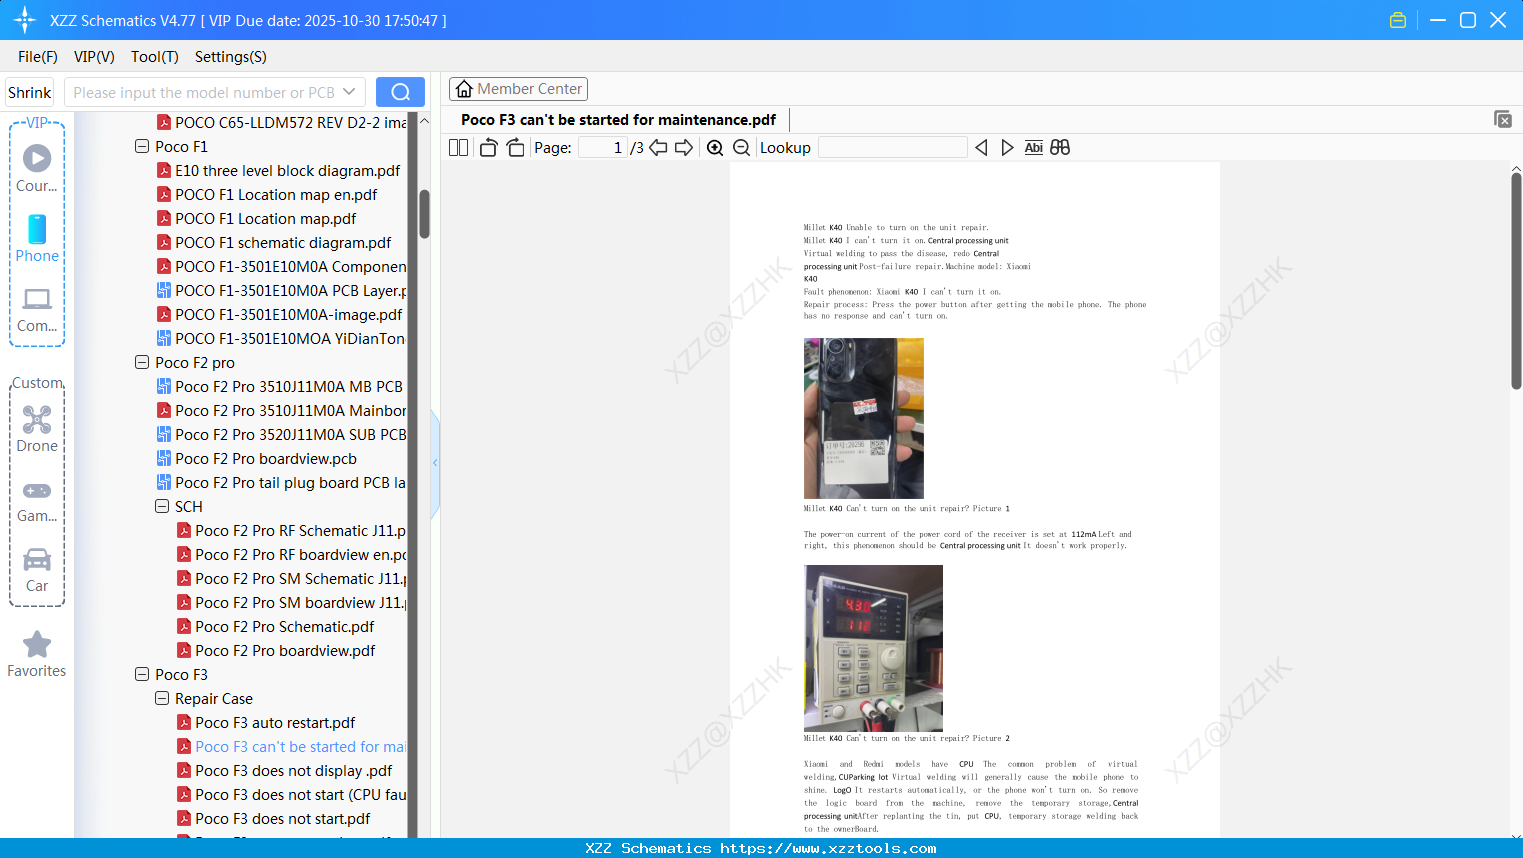Select the Computer category
The image size is (1523, 858).
[x=37, y=310]
